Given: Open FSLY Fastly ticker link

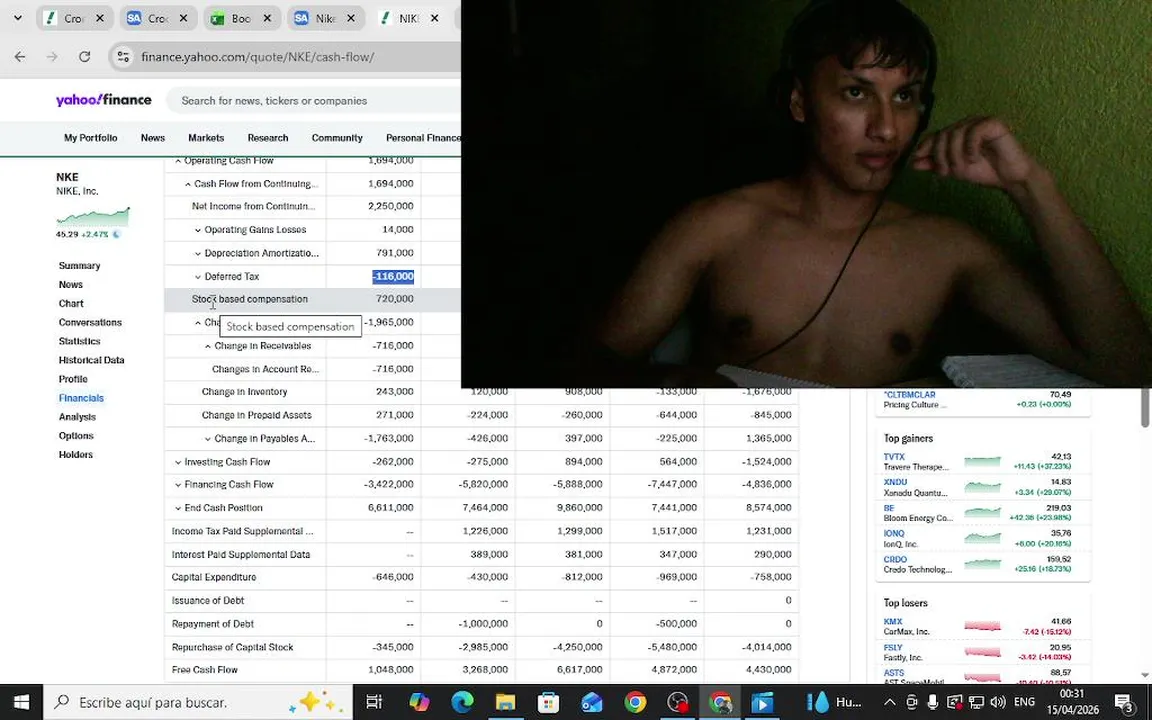Looking at the screenshot, I should pyautogui.click(x=893, y=648).
